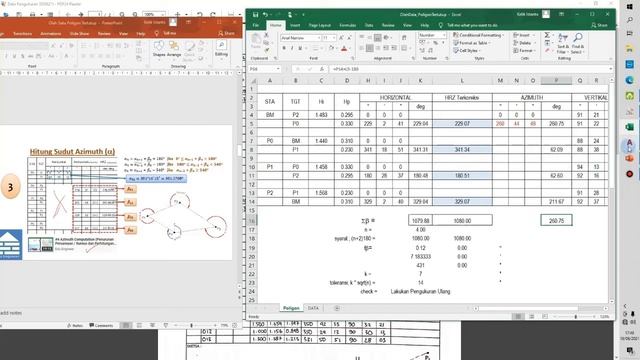Viewport: 640px width, 360px height.
Task: Open Editing group in PowerPoint
Action: point(221,49)
